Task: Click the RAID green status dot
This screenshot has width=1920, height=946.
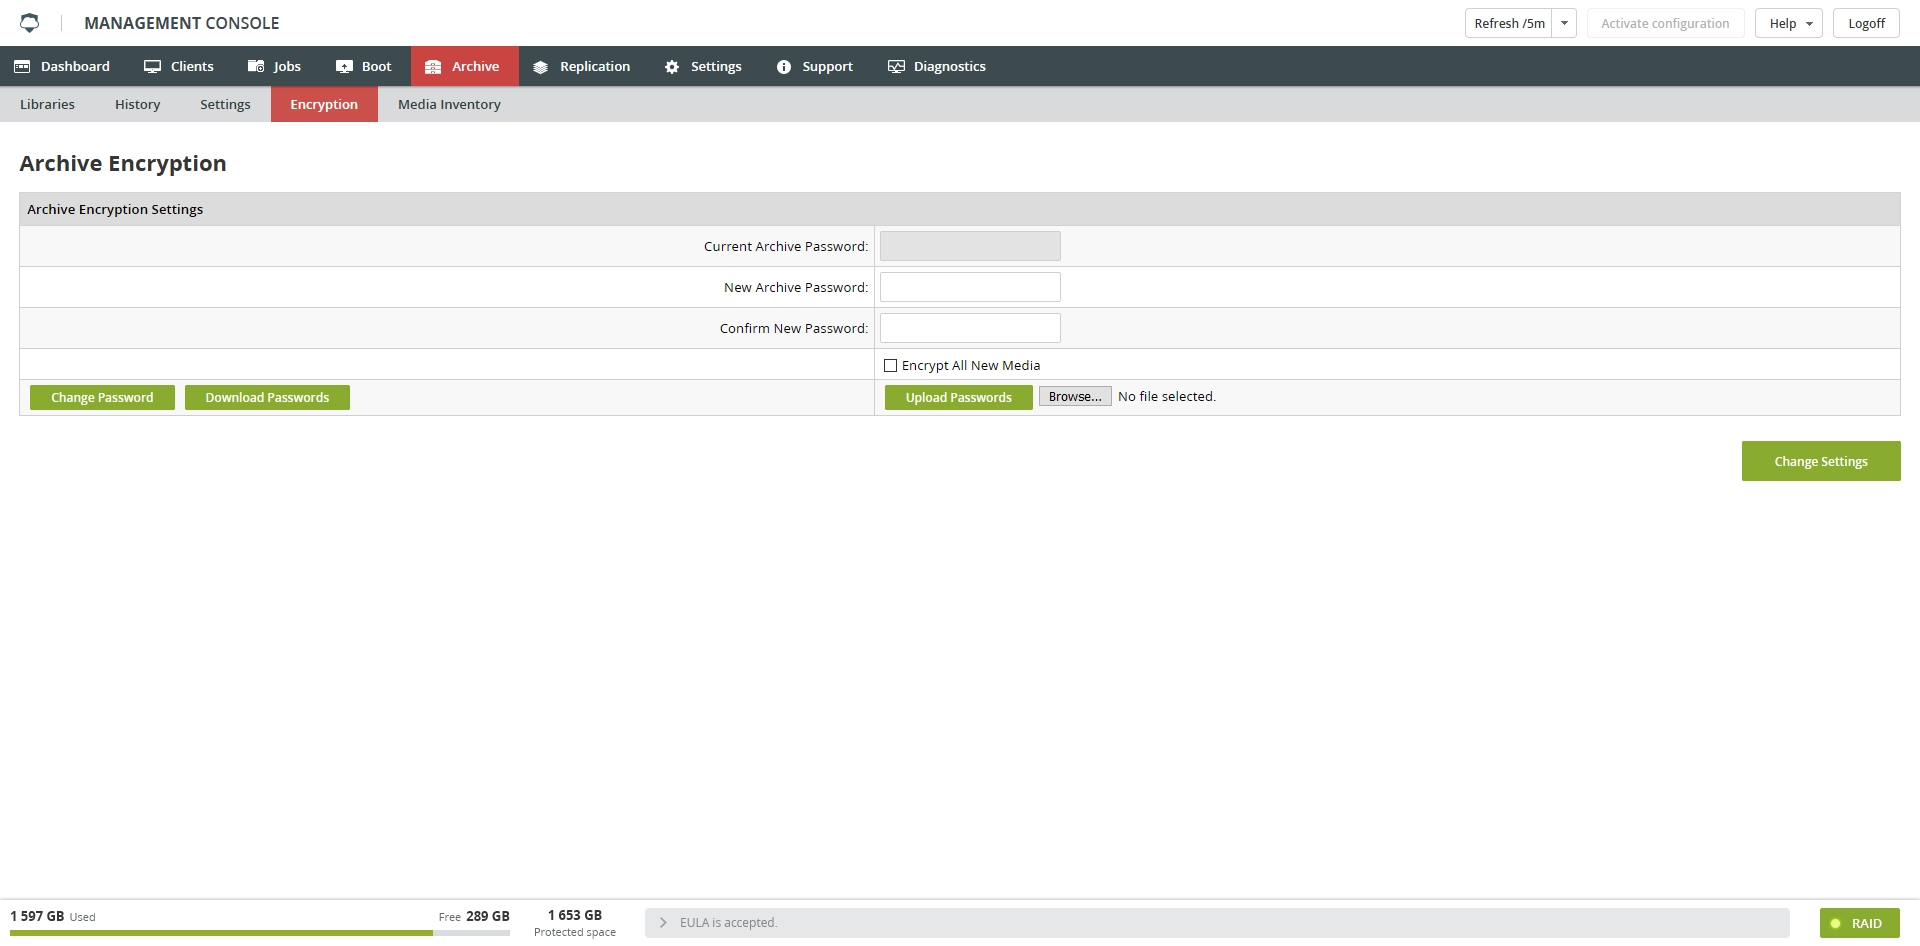Action: (1836, 923)
